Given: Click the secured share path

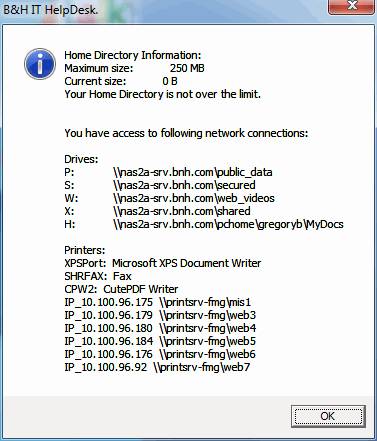Looking at the screenshot, I should pyautogui.click(x=184, y=185).
